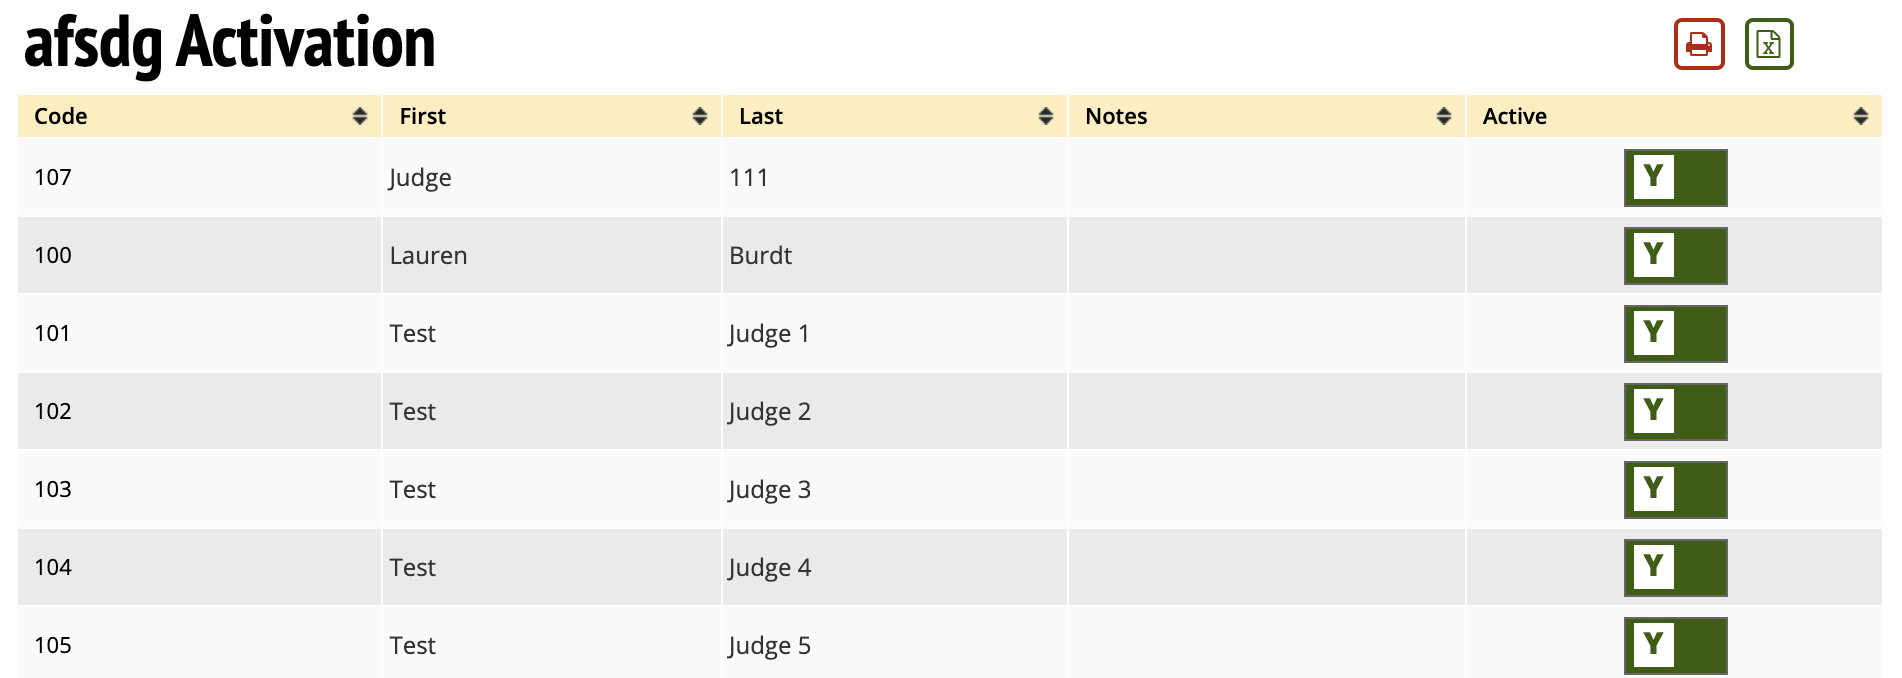Switch off active toggle for code 102

coord(1675,412)
